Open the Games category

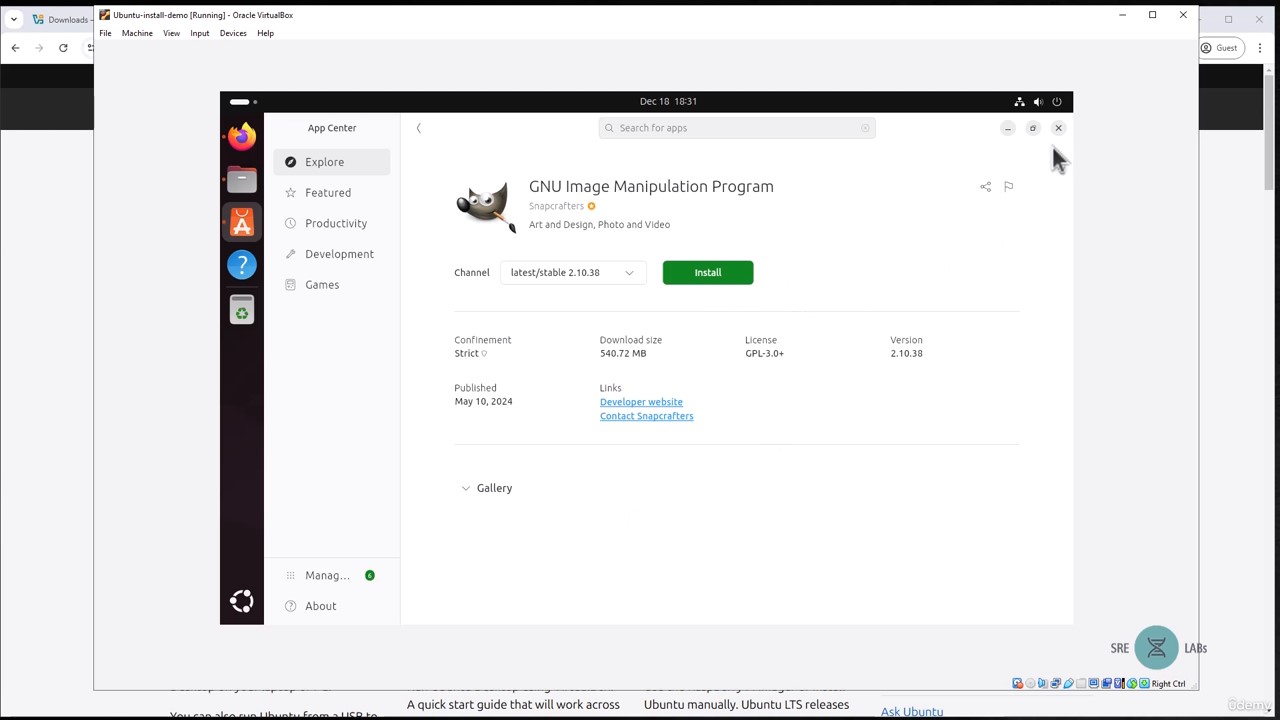pos(332,285)
